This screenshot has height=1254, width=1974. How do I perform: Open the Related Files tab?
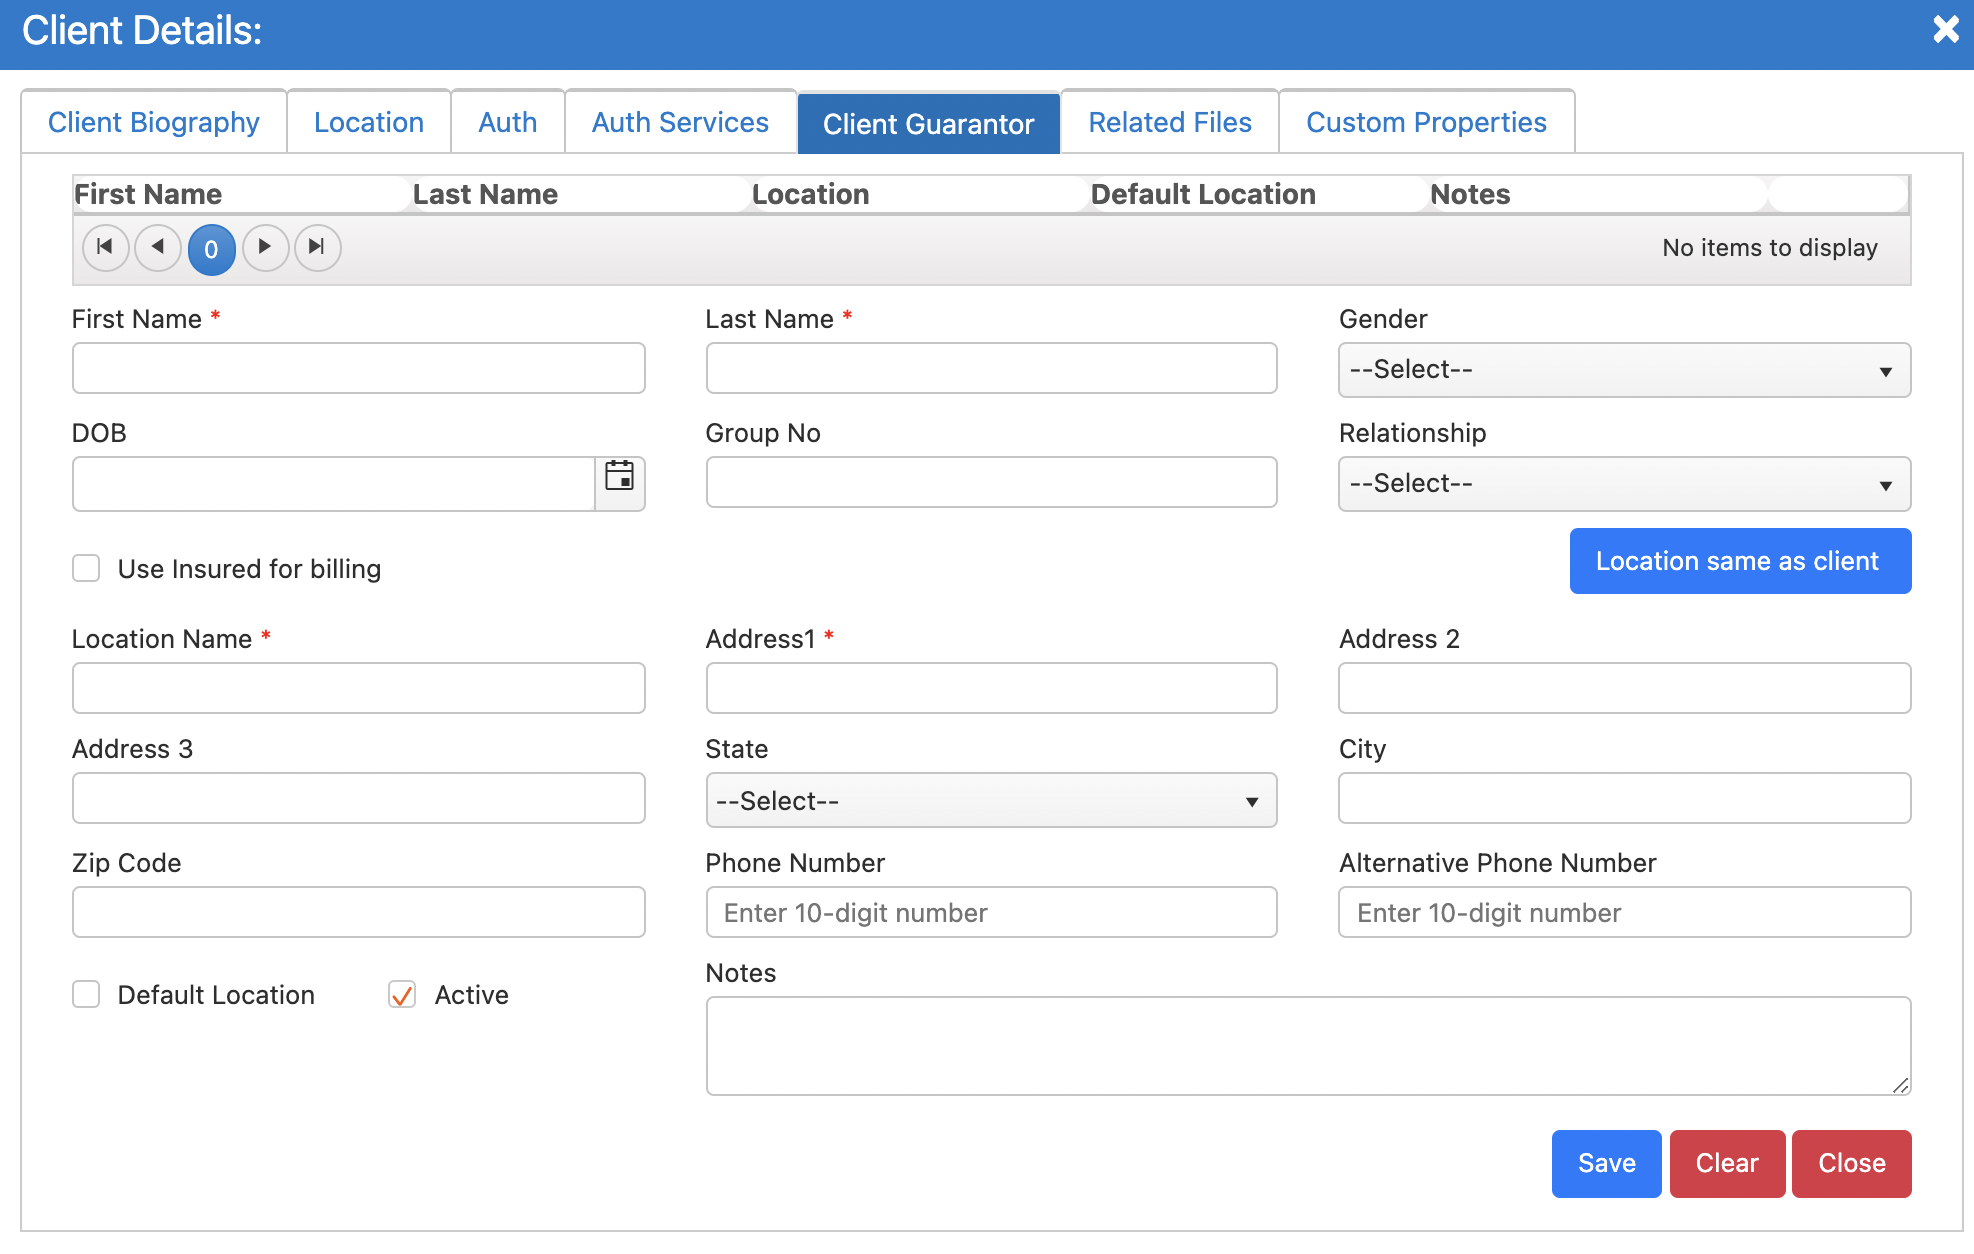1169,123
